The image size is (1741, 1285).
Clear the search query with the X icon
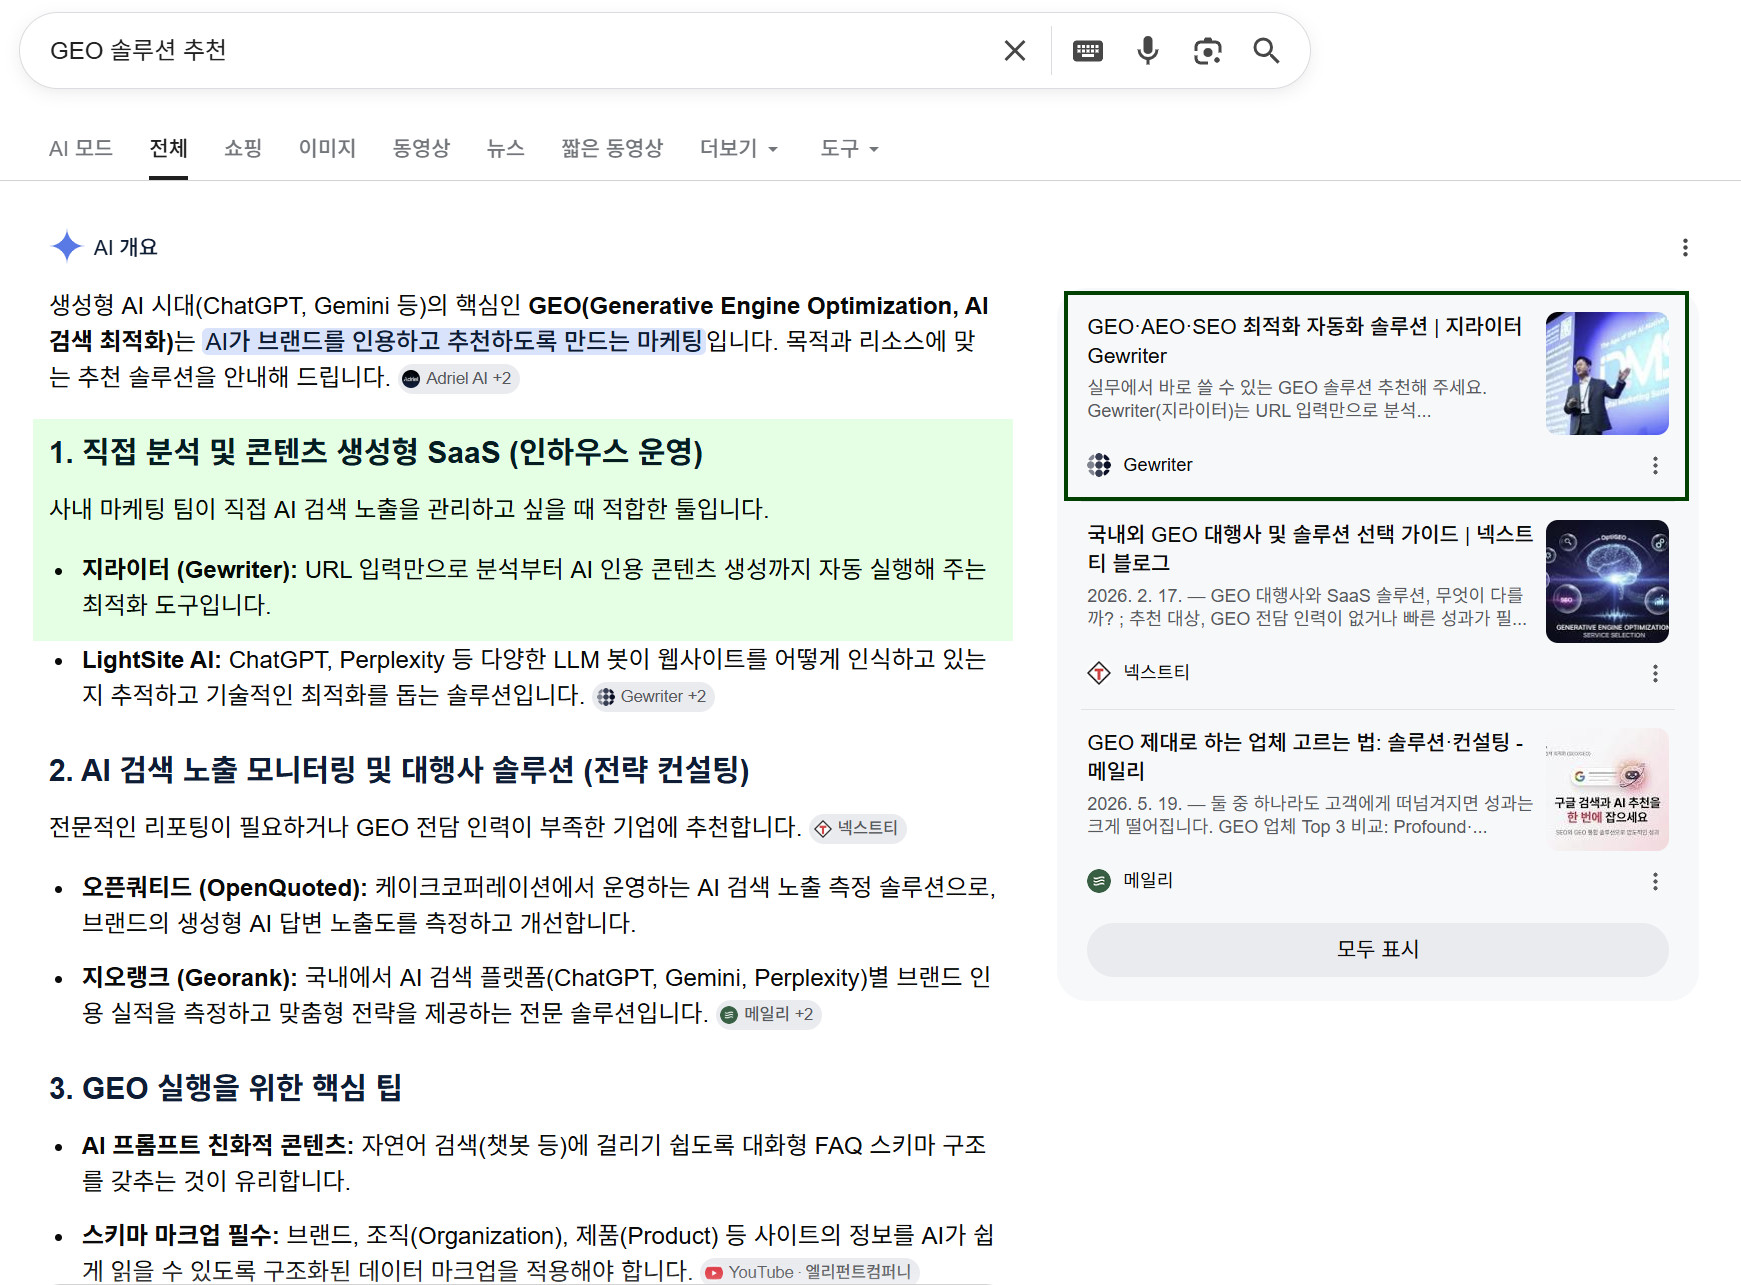pyautogui.click(x=1014, y=51)
